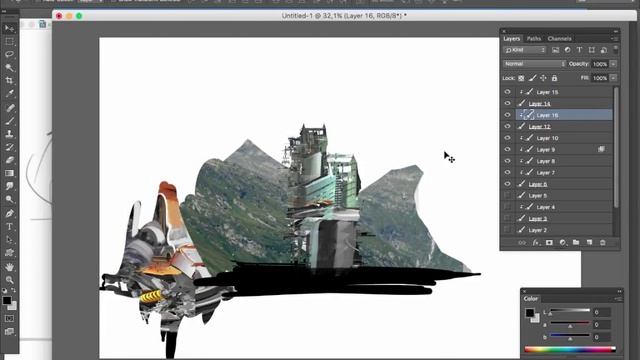Filter layers by adjustment layers
This screenshot has height=360, width=640.
tap(567, 50)
